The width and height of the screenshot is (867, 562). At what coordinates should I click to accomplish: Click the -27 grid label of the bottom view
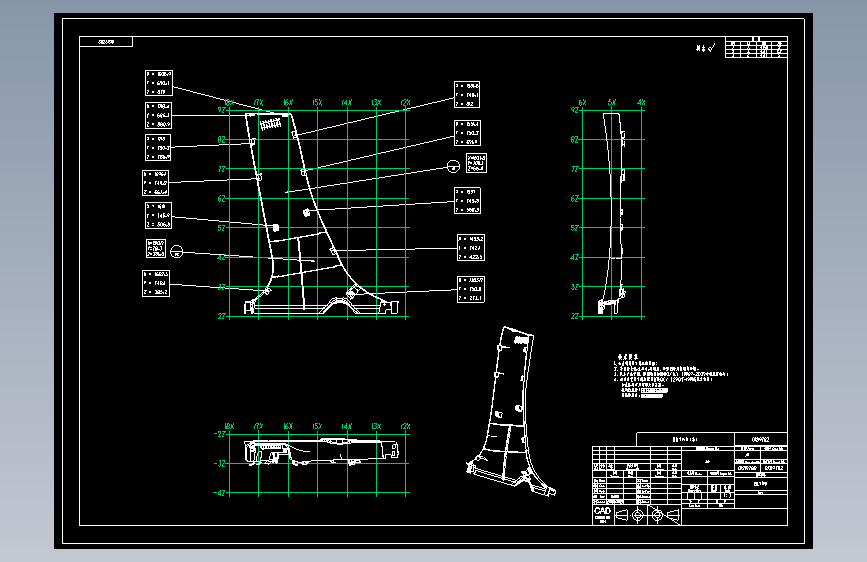[220, 434]
